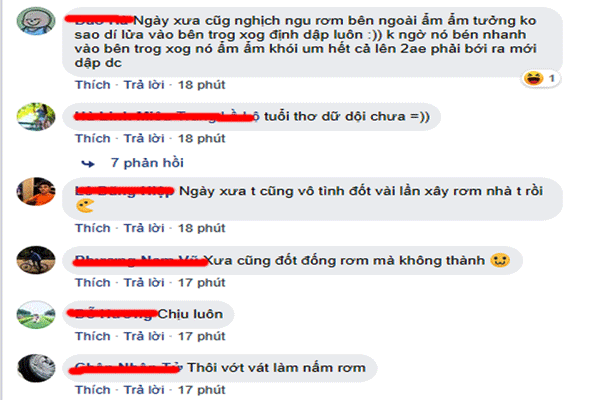Open the '18 phút' timestamp of first comment

pos(202,85)
